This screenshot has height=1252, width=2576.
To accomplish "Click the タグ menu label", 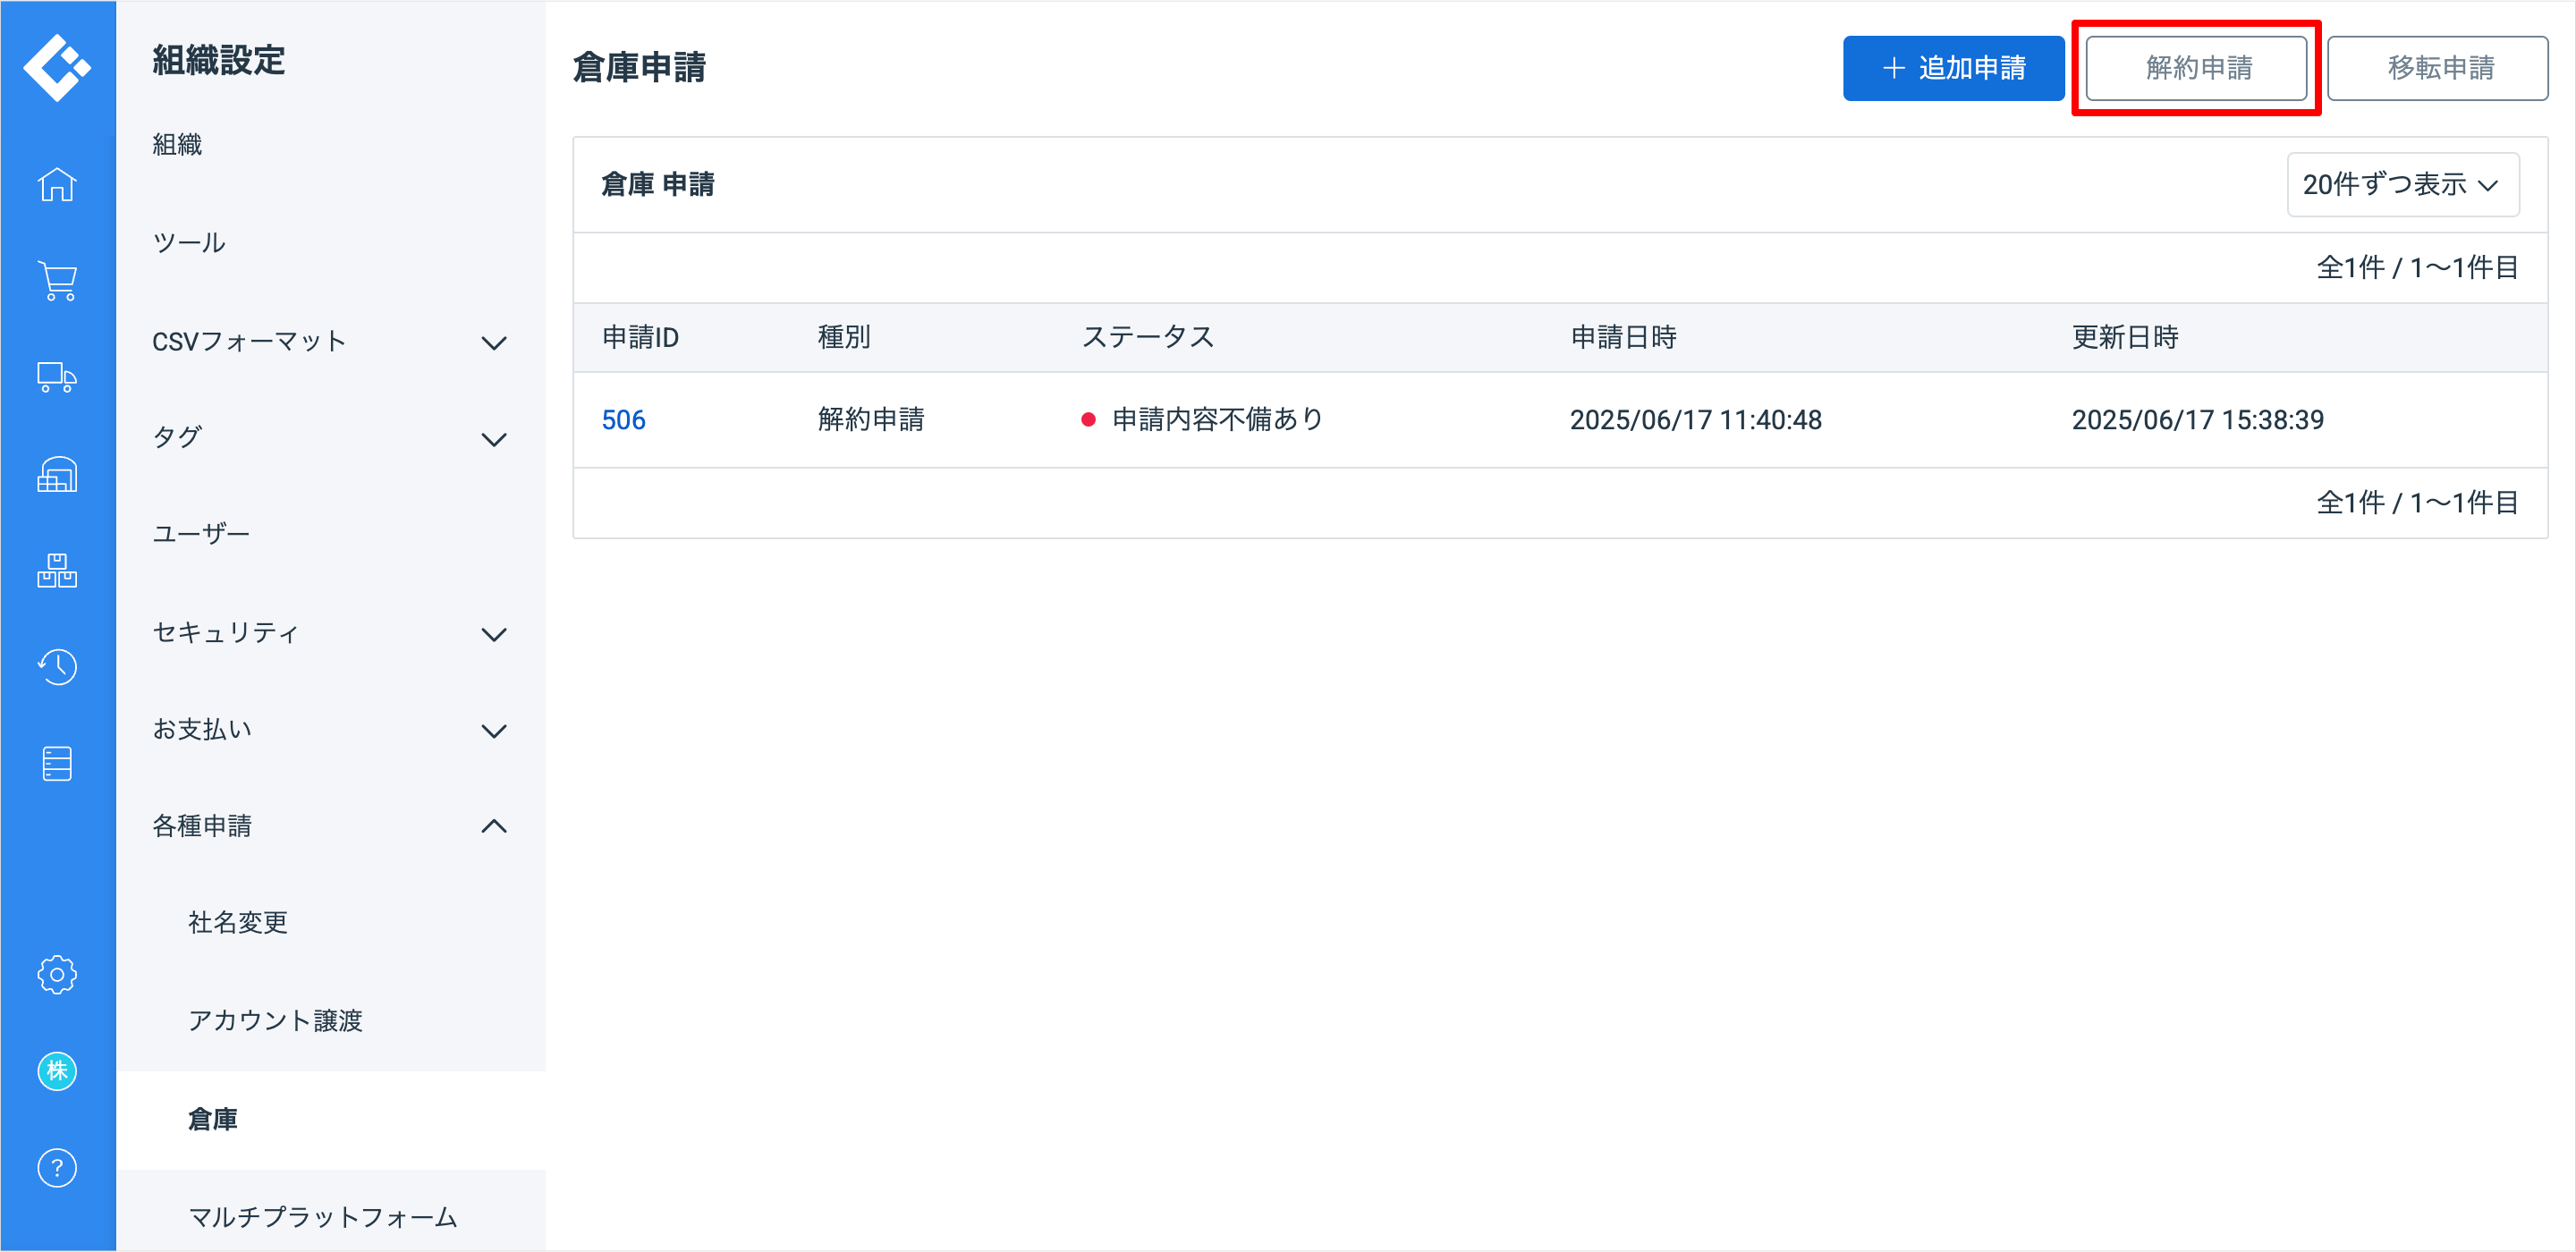I will point(177,438).
